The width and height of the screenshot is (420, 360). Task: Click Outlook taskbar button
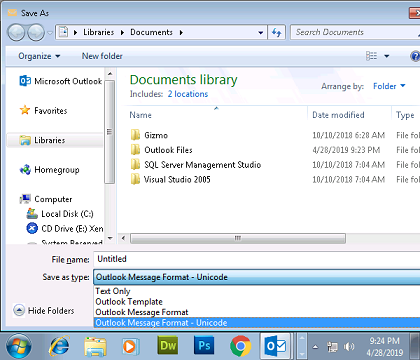pos(276,346)
